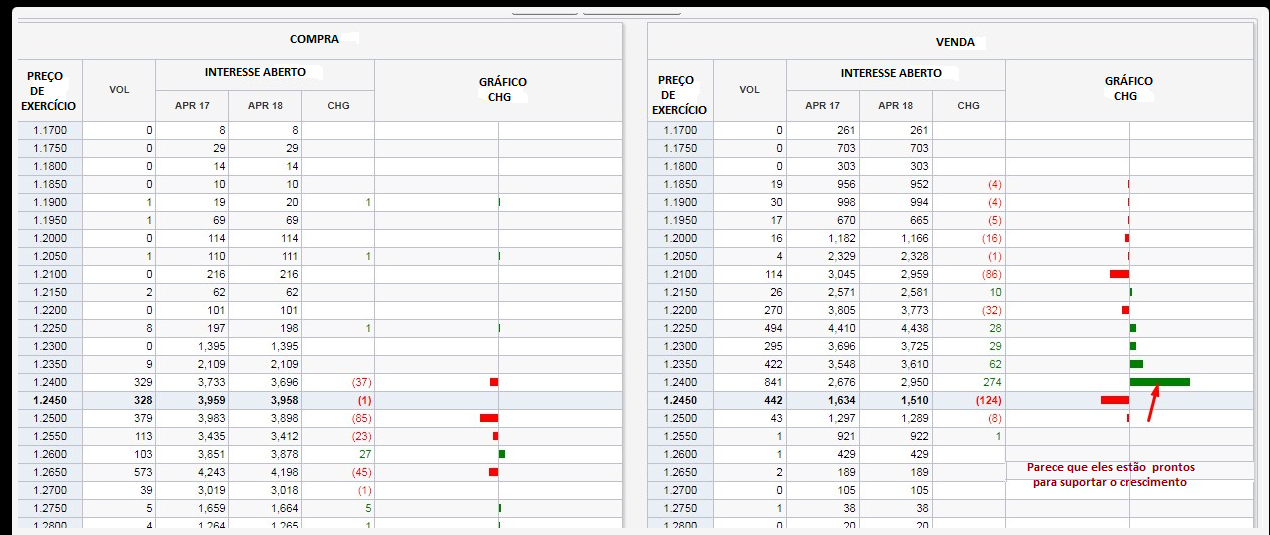Select the COMPRA table header
Image resolution: width=1270 pixels, height=535 pixels.
[314, 39]
